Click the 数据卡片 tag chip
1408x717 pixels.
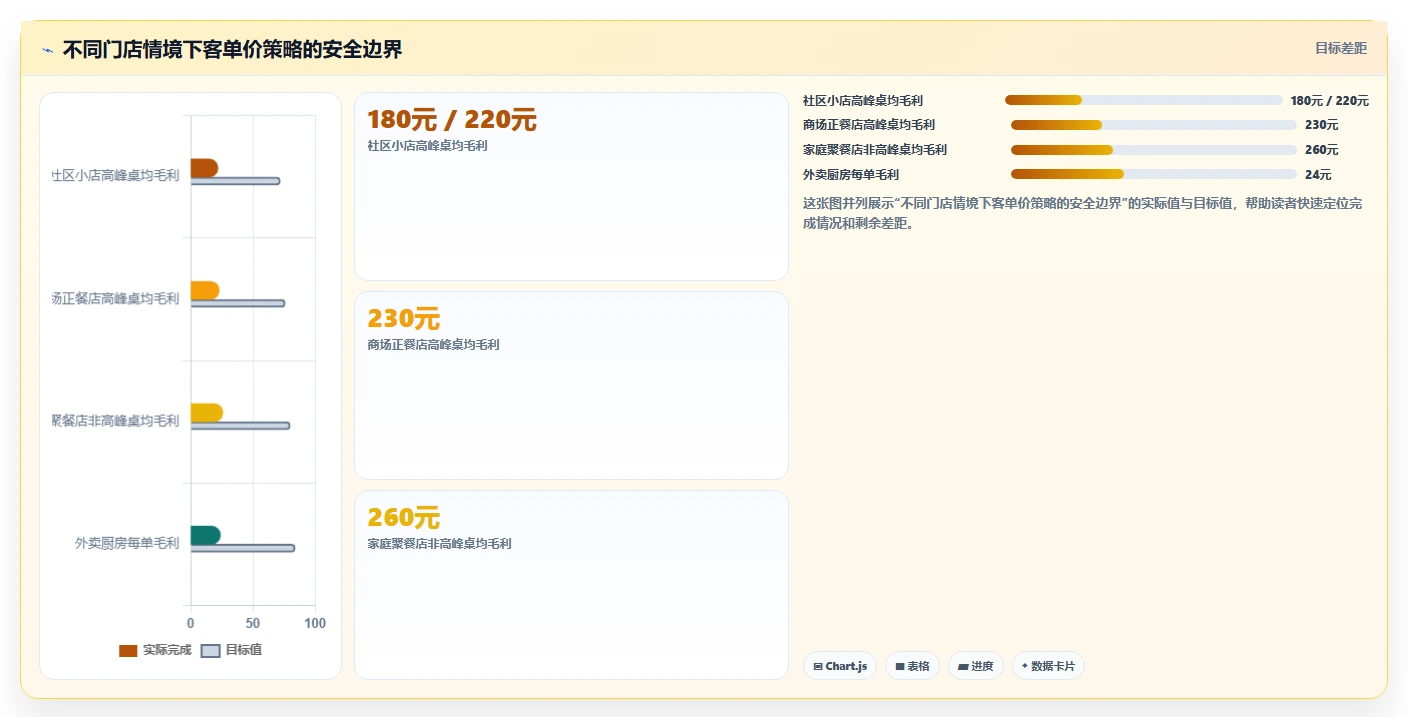pos(1048,666)
